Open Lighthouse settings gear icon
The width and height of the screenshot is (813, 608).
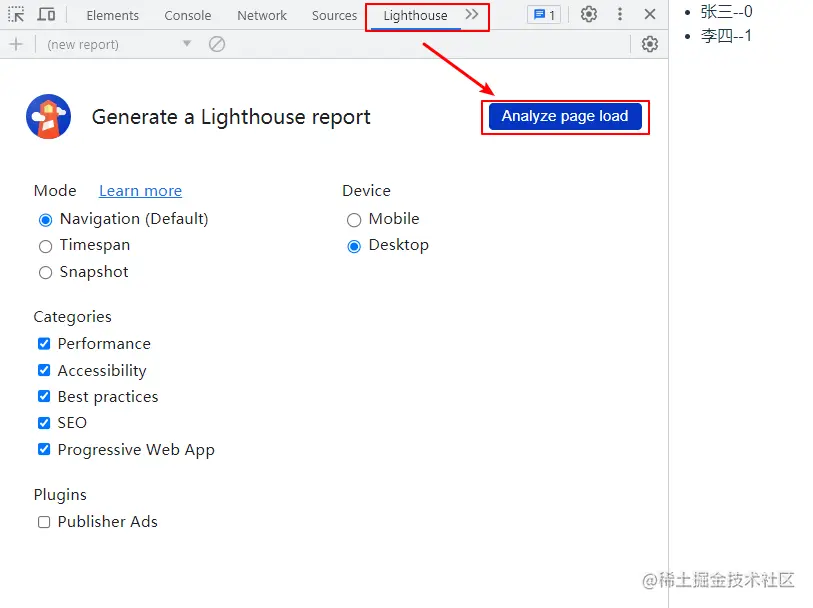[650, 45]
